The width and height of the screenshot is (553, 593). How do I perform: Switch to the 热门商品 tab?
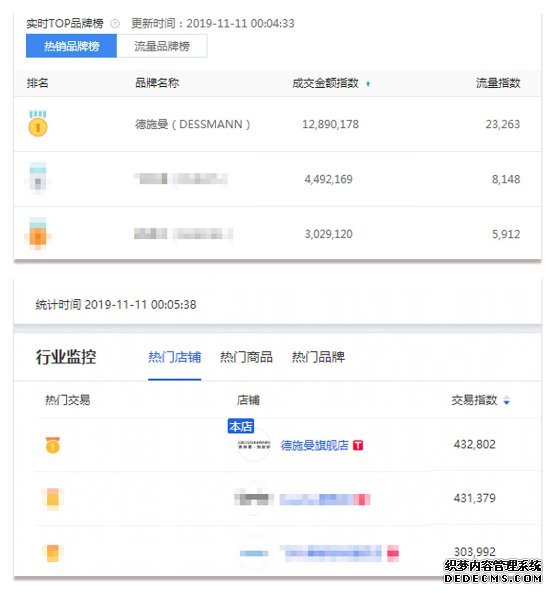(246, 357)
